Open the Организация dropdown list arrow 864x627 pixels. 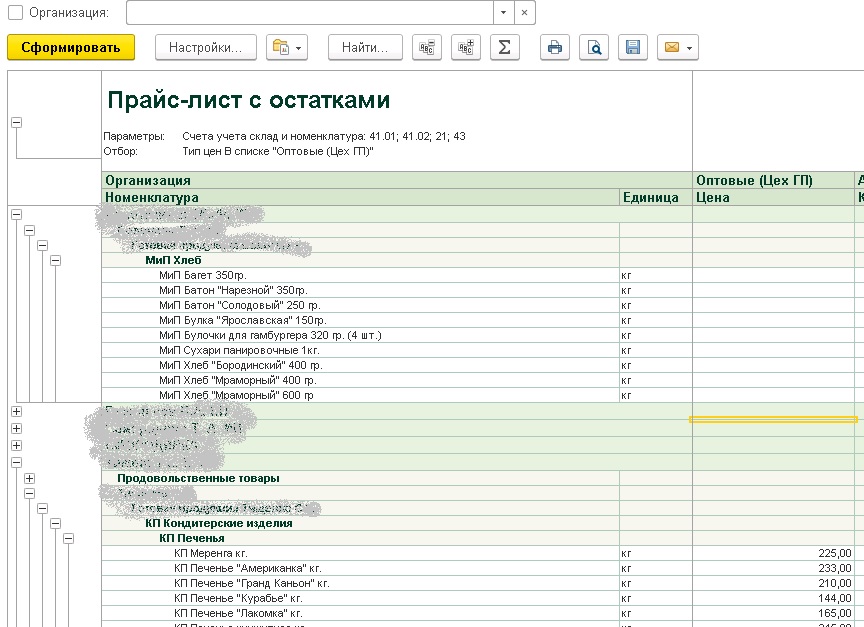(x=504, y=12)
